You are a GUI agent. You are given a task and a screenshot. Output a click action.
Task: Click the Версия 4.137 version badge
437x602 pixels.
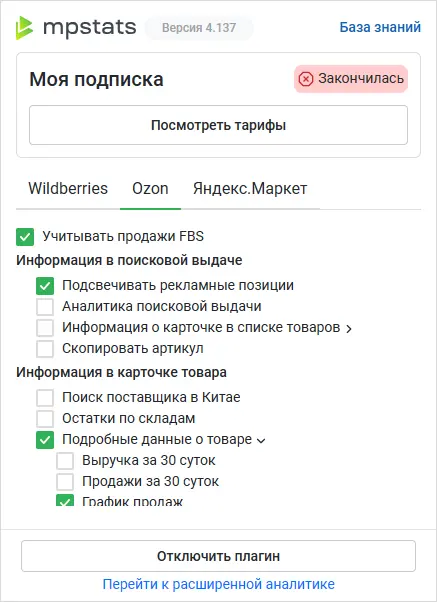pyautogui.click(x=199, y=28)
